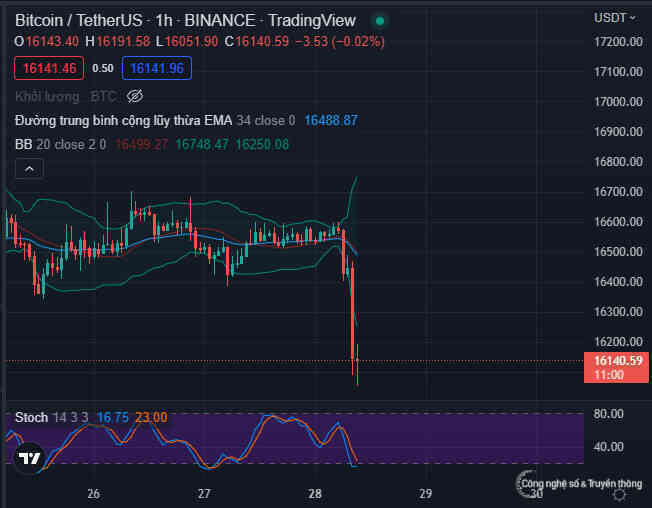This screenshot has width=652, height=508.
Task: Click the date label 28 on time axis
Action: [315, 494]
